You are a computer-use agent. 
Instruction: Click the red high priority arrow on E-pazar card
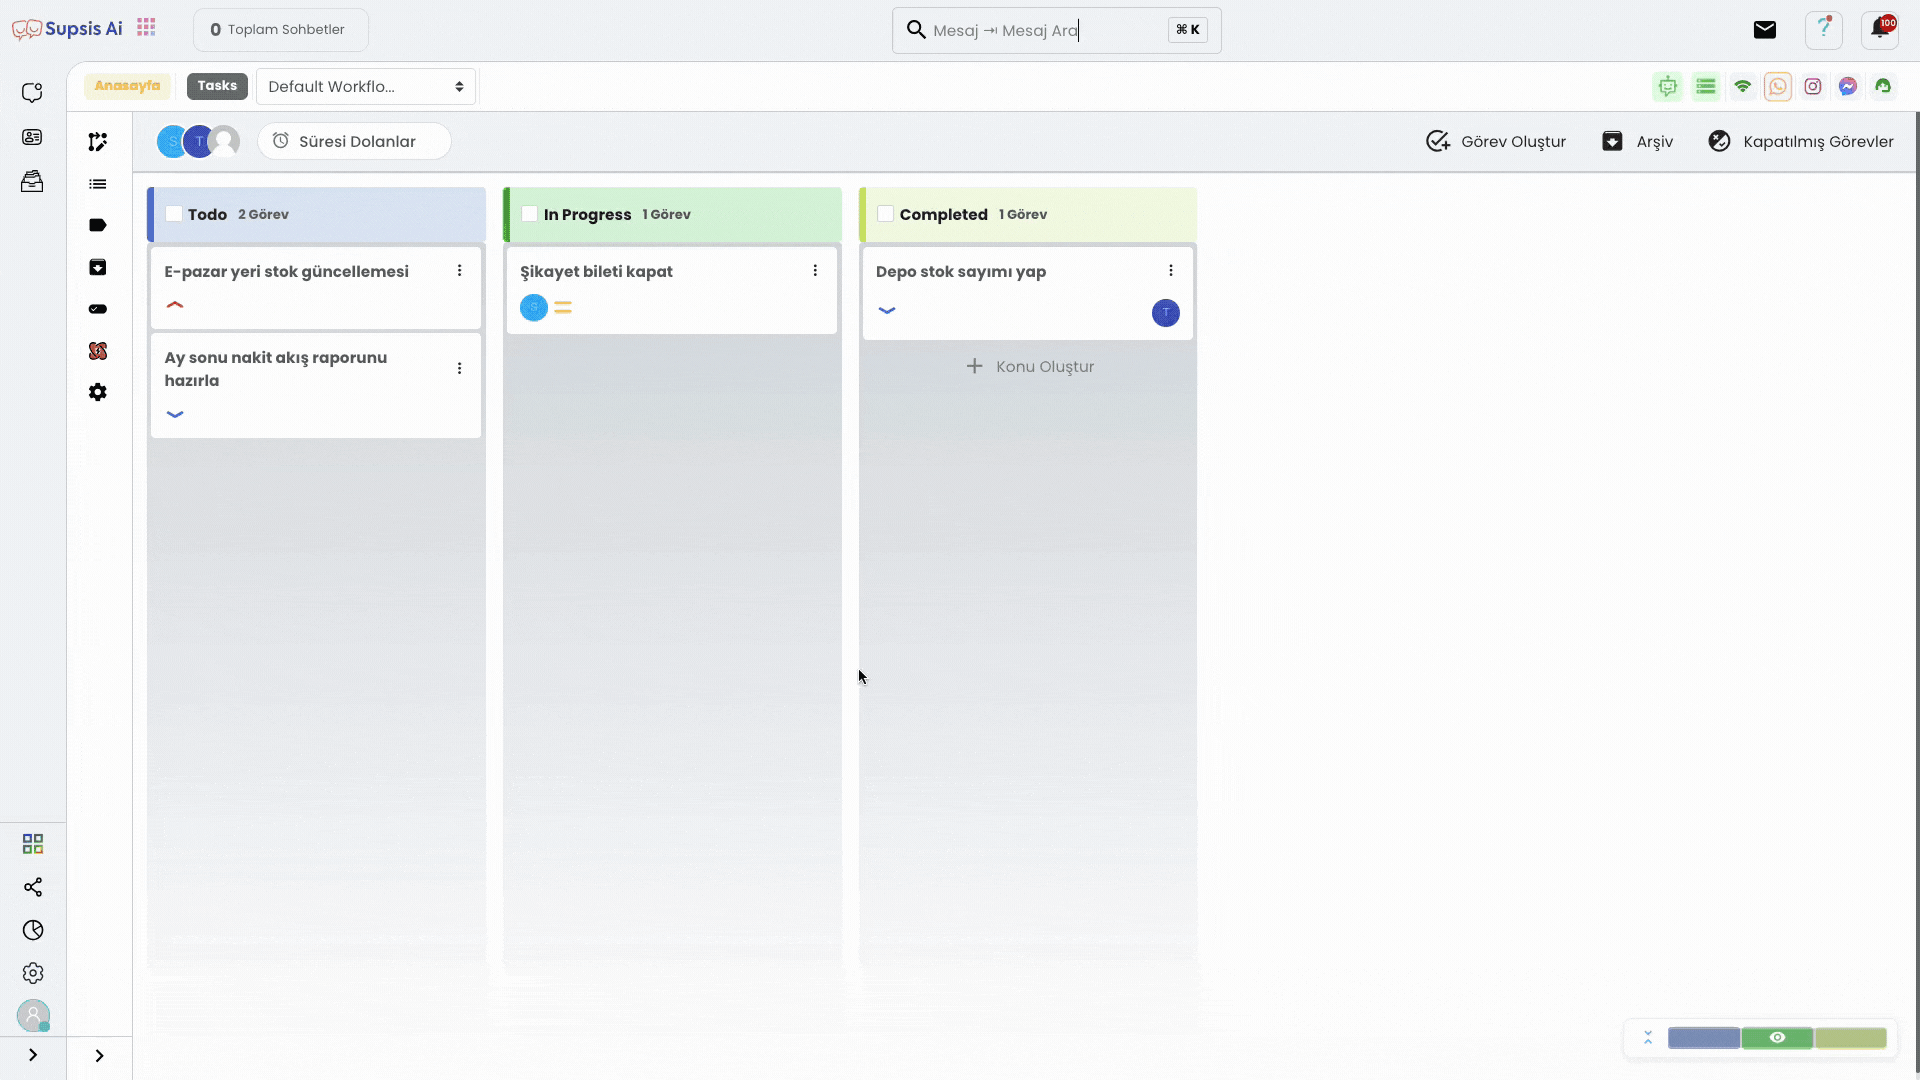[x=175, y=305]
